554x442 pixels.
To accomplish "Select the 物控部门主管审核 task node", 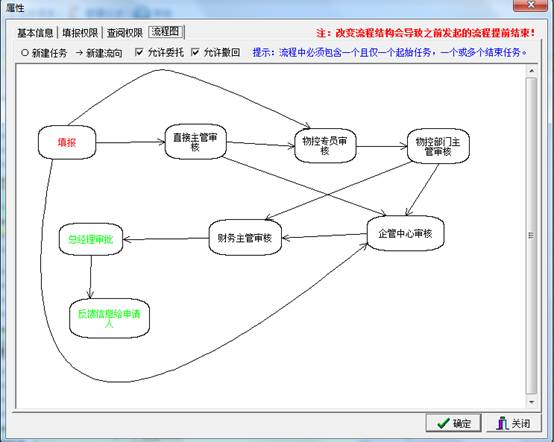I will pos(438,146).
